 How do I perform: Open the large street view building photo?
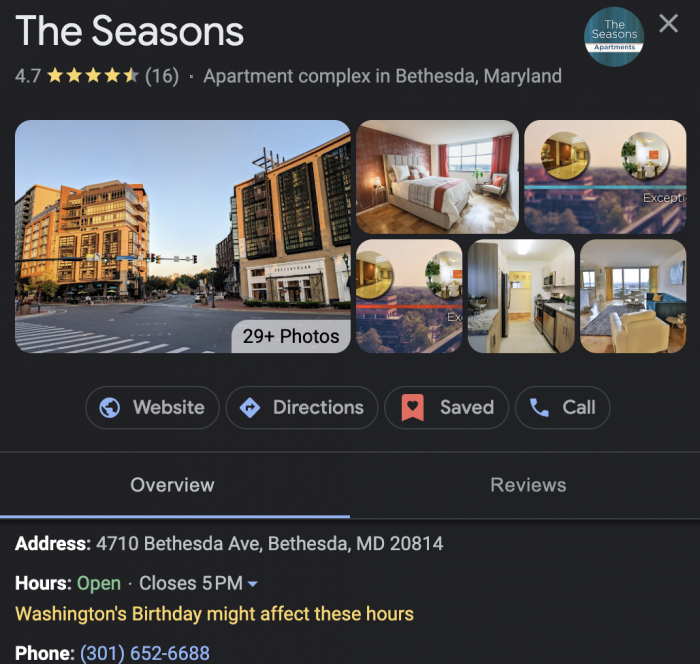point(183,236)
